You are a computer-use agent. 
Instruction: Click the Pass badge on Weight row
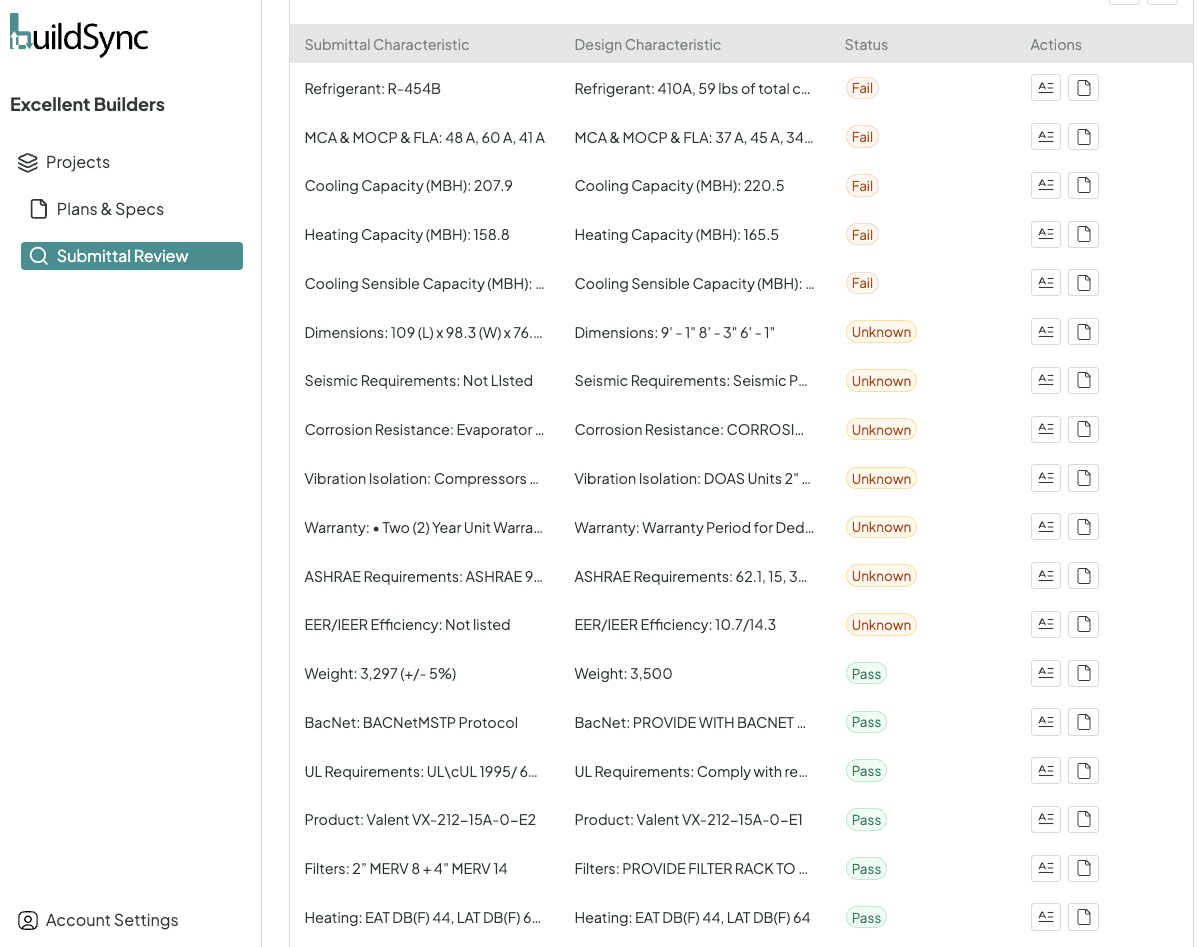click(866, 674)
